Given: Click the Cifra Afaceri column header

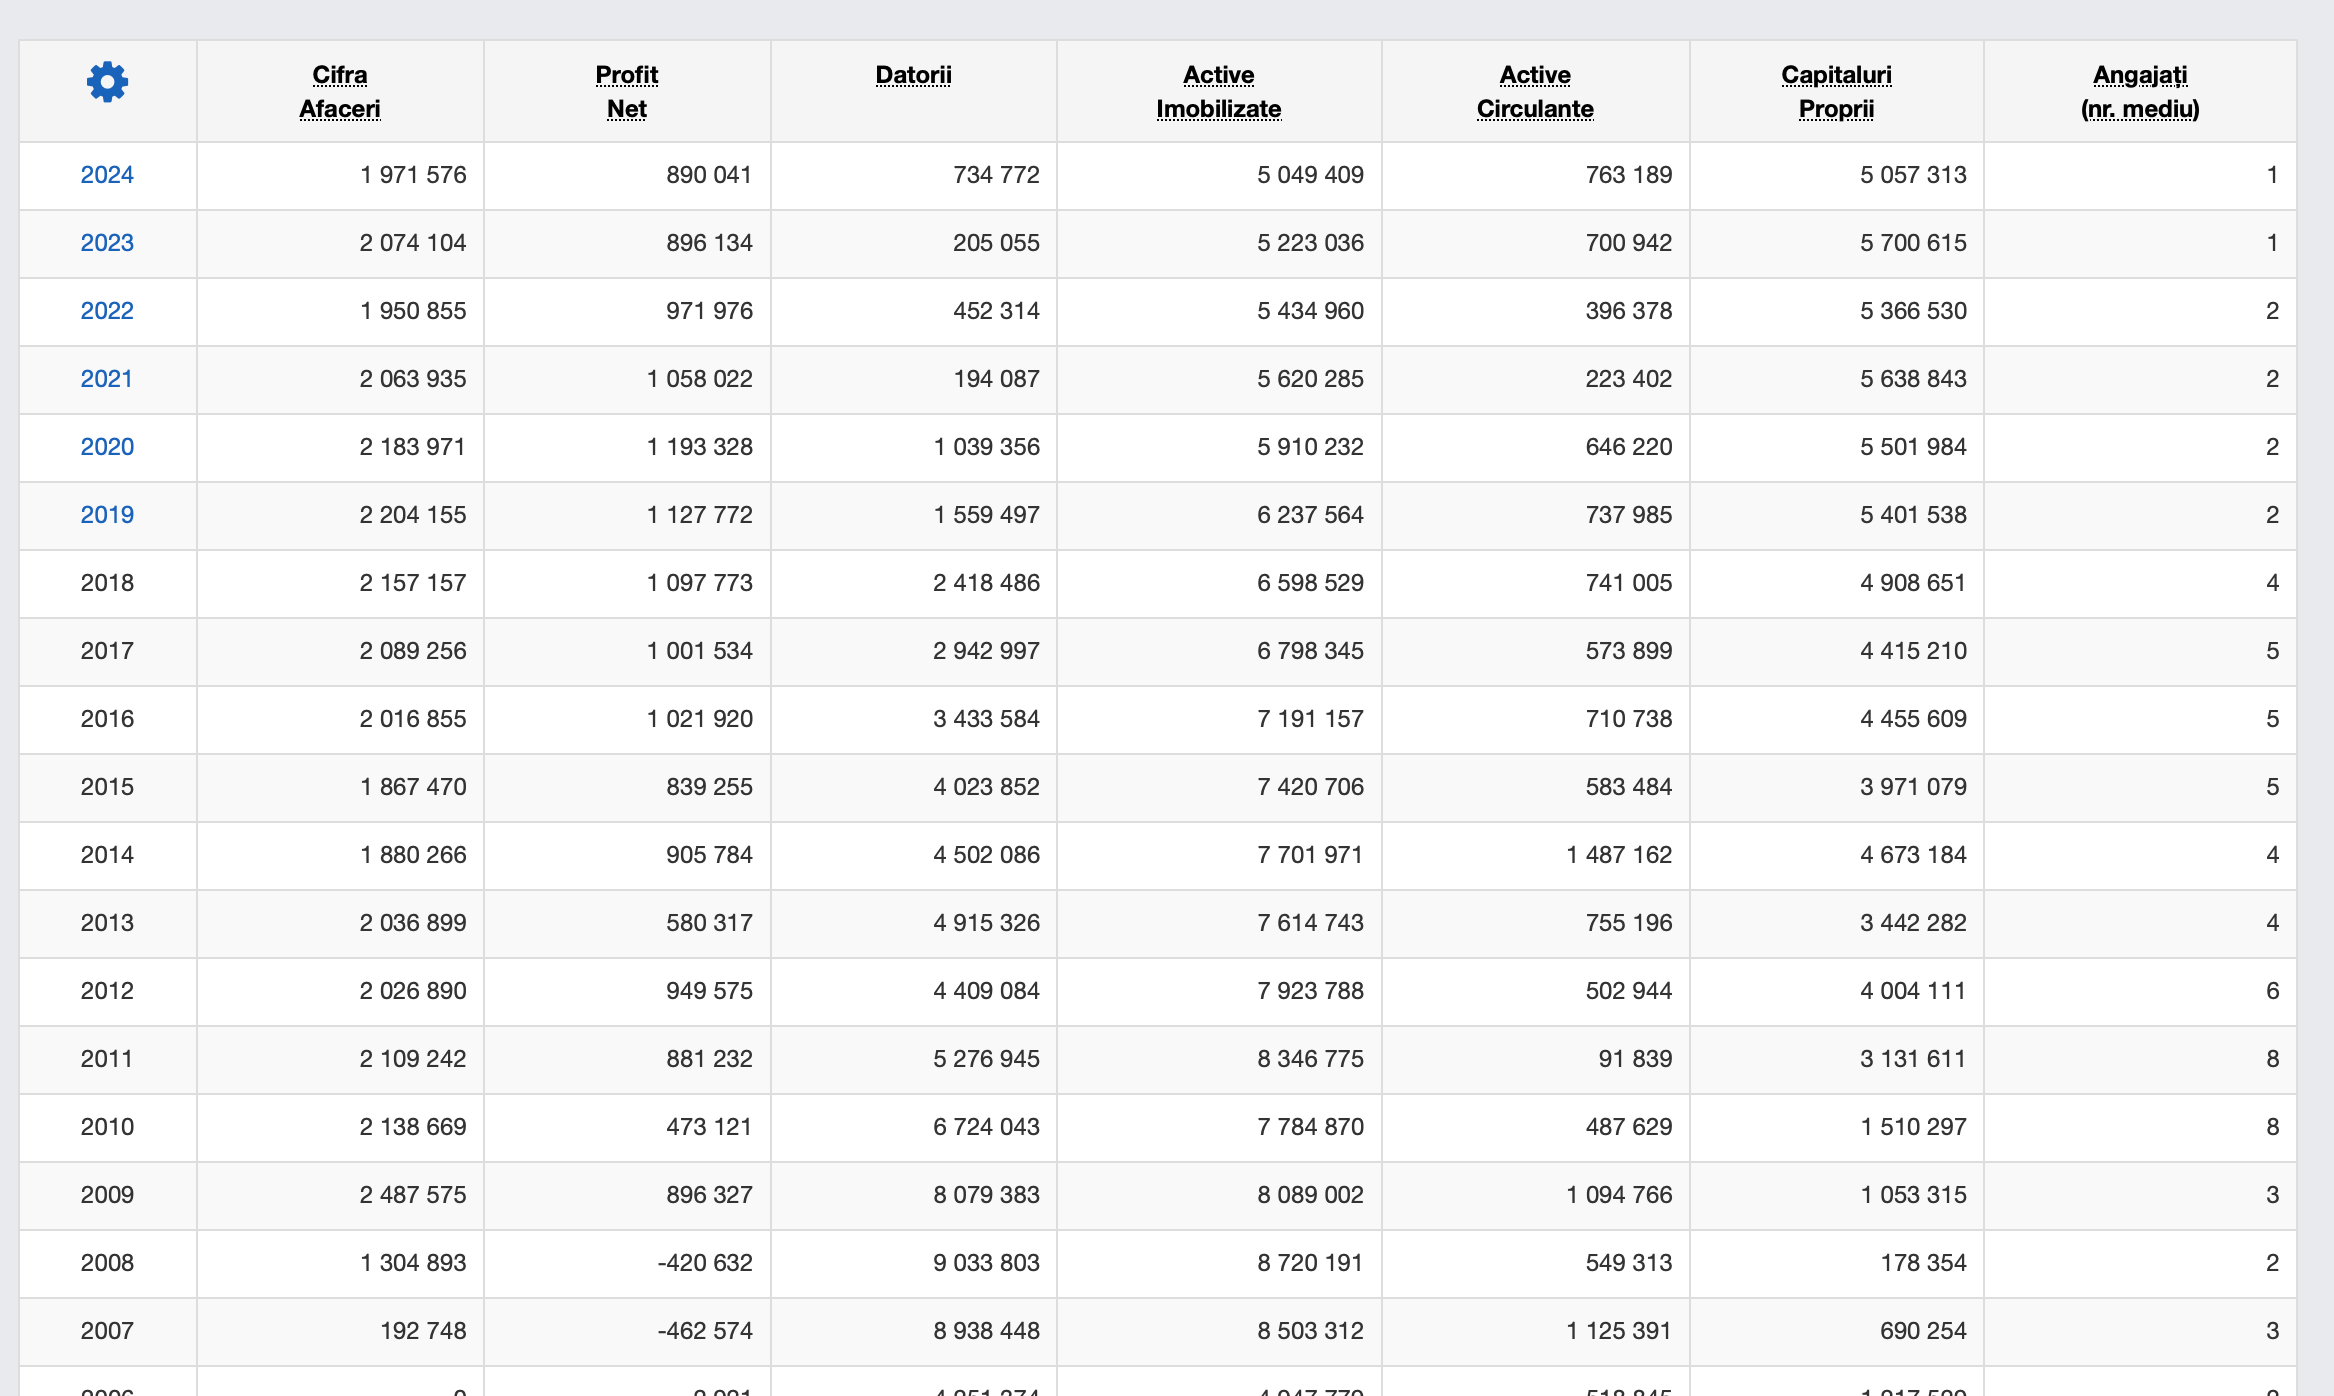Looking at the screenshot, I should tap(340, 92).
